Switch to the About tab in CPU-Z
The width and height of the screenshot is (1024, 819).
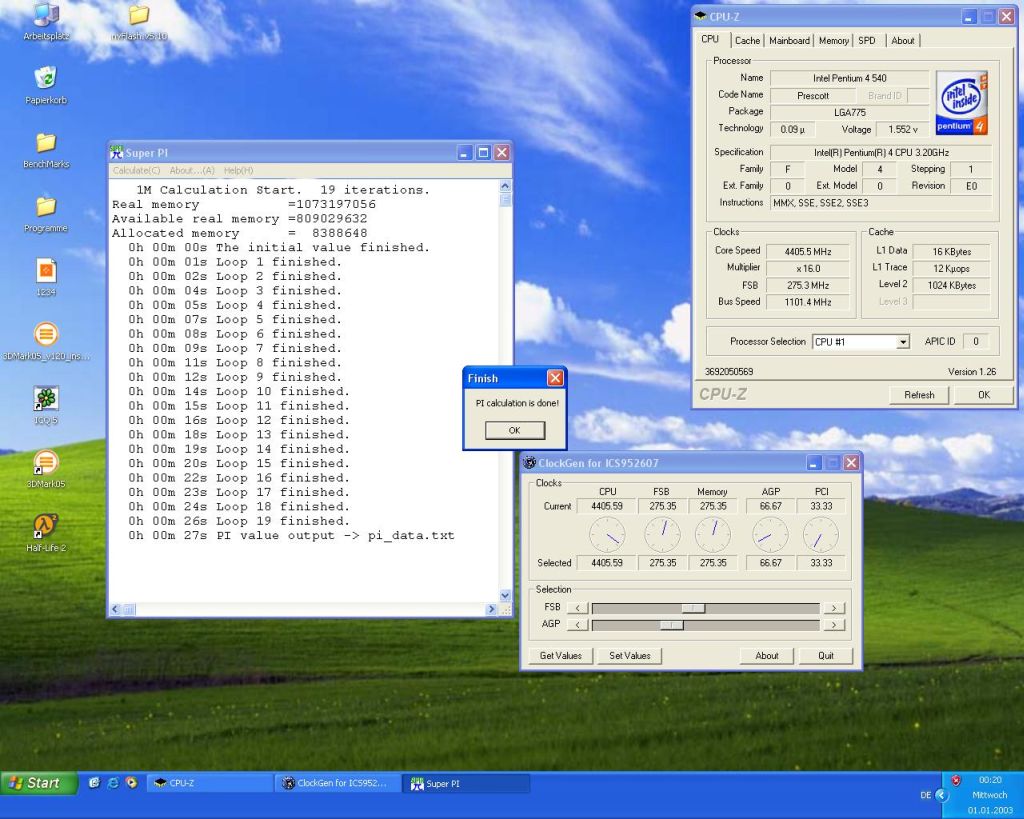[903, 40]
